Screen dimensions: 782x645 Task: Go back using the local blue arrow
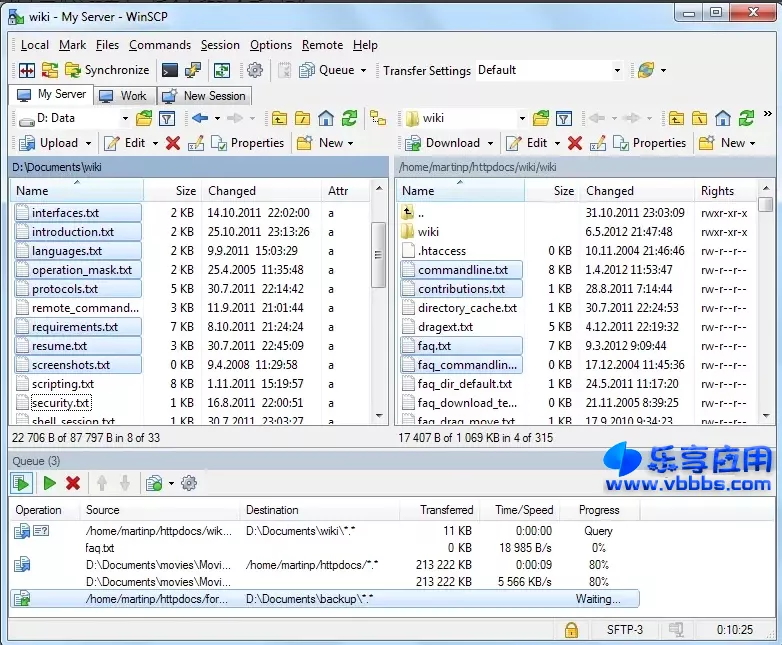(200, 119)
